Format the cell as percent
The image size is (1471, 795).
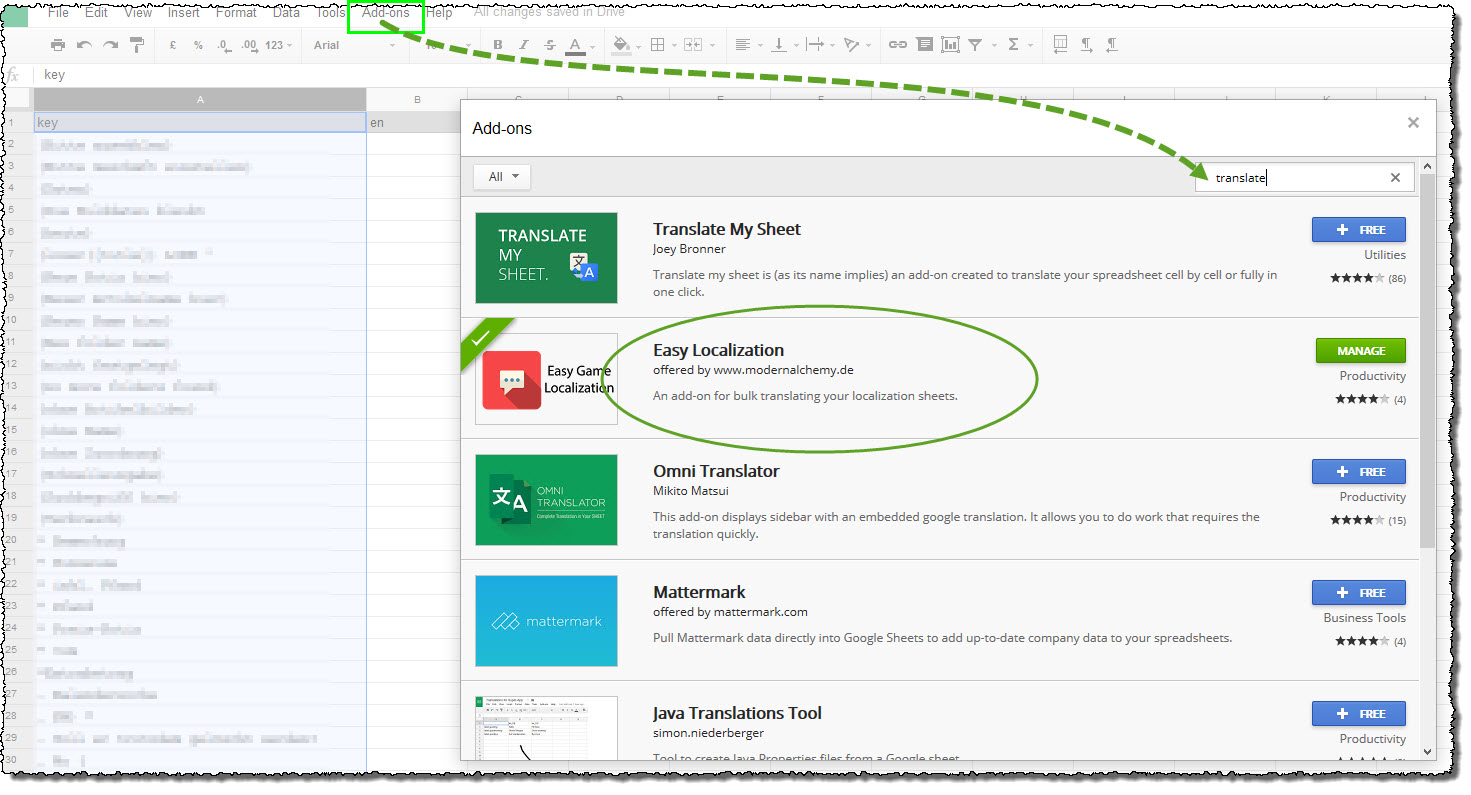point(198,45)
